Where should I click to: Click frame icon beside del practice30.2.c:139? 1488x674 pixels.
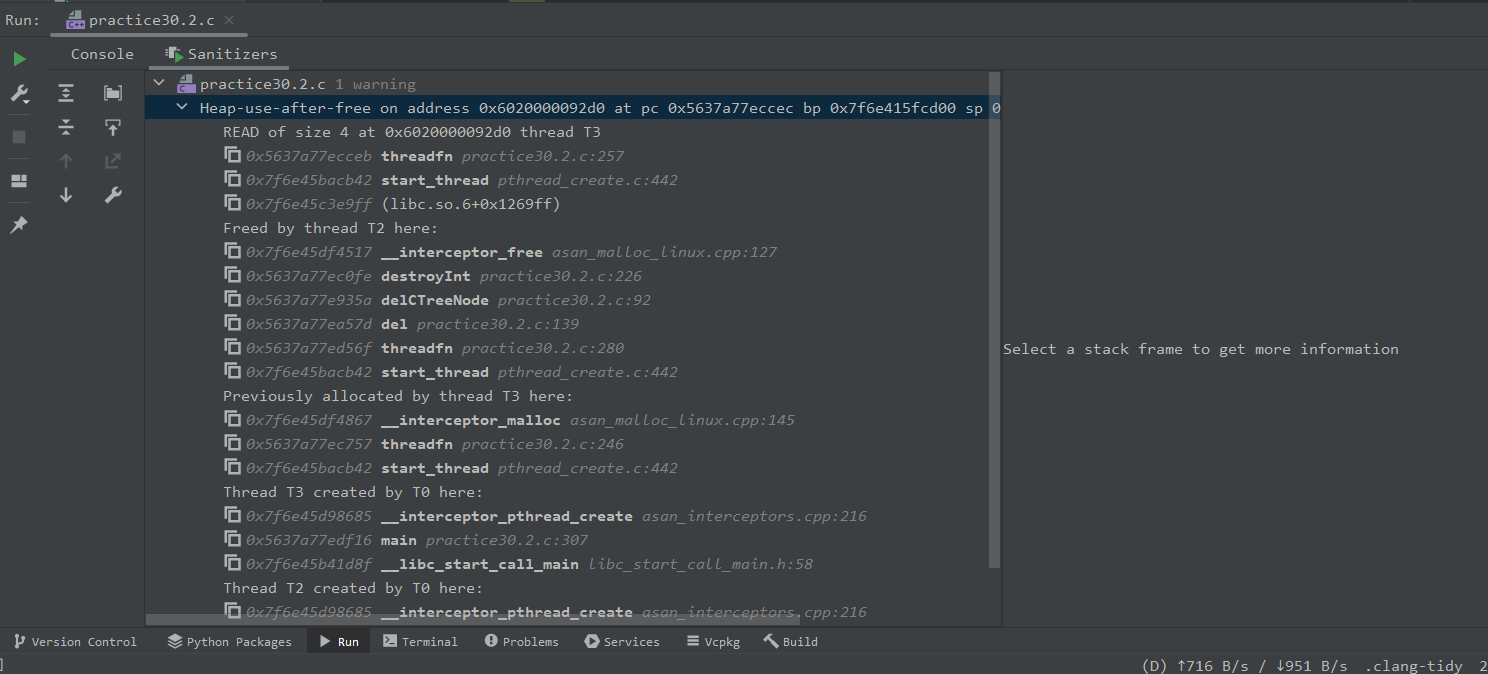pos(233,323)
